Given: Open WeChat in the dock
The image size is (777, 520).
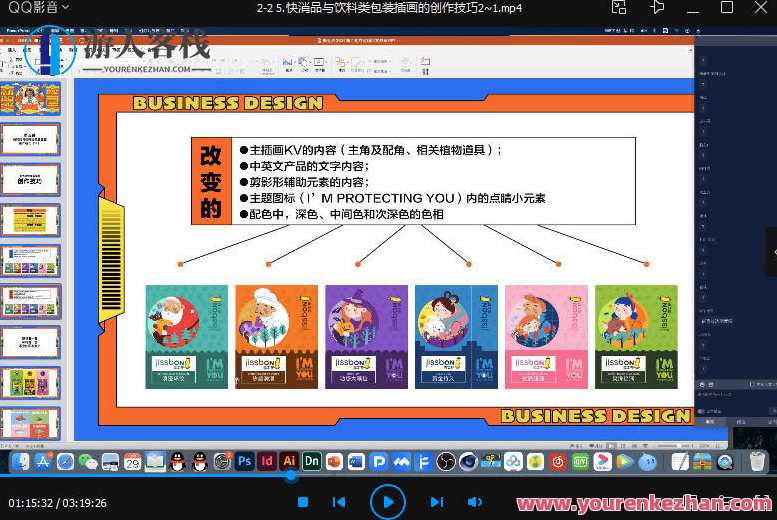Looking at the screenshot, I should (x=88, y=462).
